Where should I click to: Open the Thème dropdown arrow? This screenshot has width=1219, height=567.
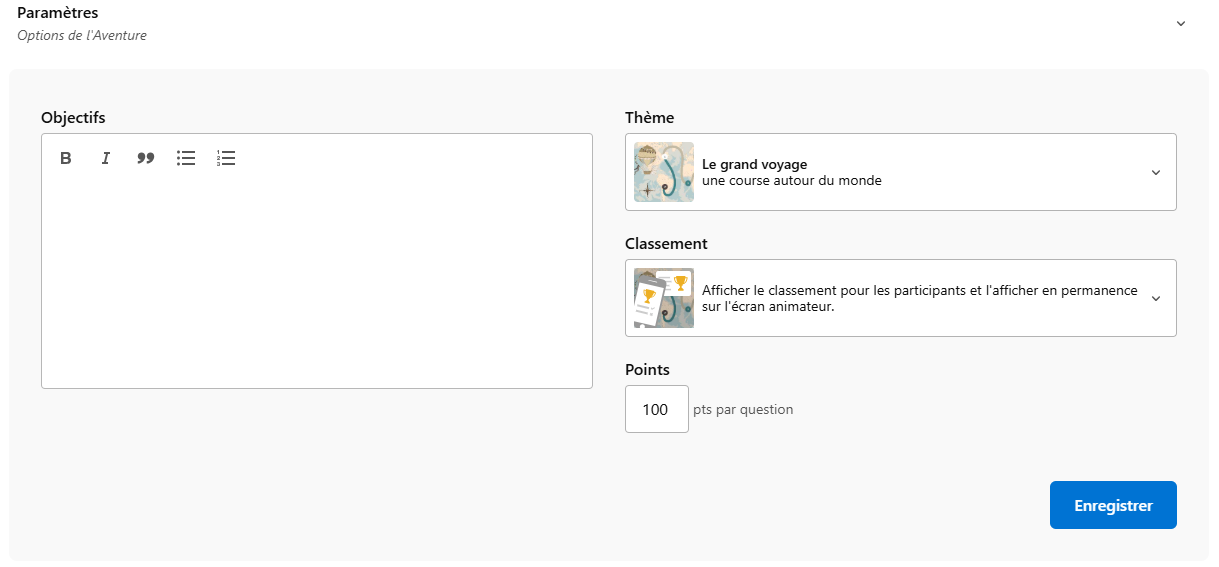tap(1156, 172)
